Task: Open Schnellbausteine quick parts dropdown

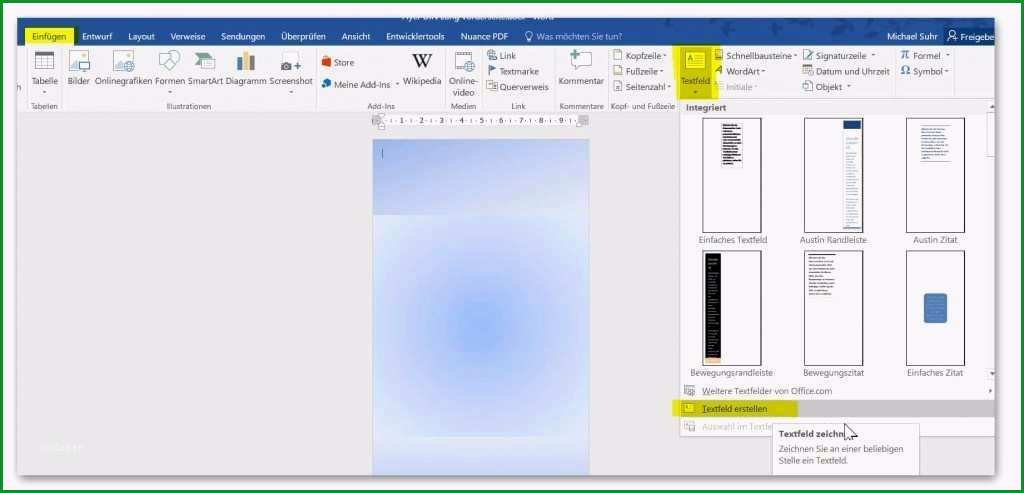Action: coord(756,56)
